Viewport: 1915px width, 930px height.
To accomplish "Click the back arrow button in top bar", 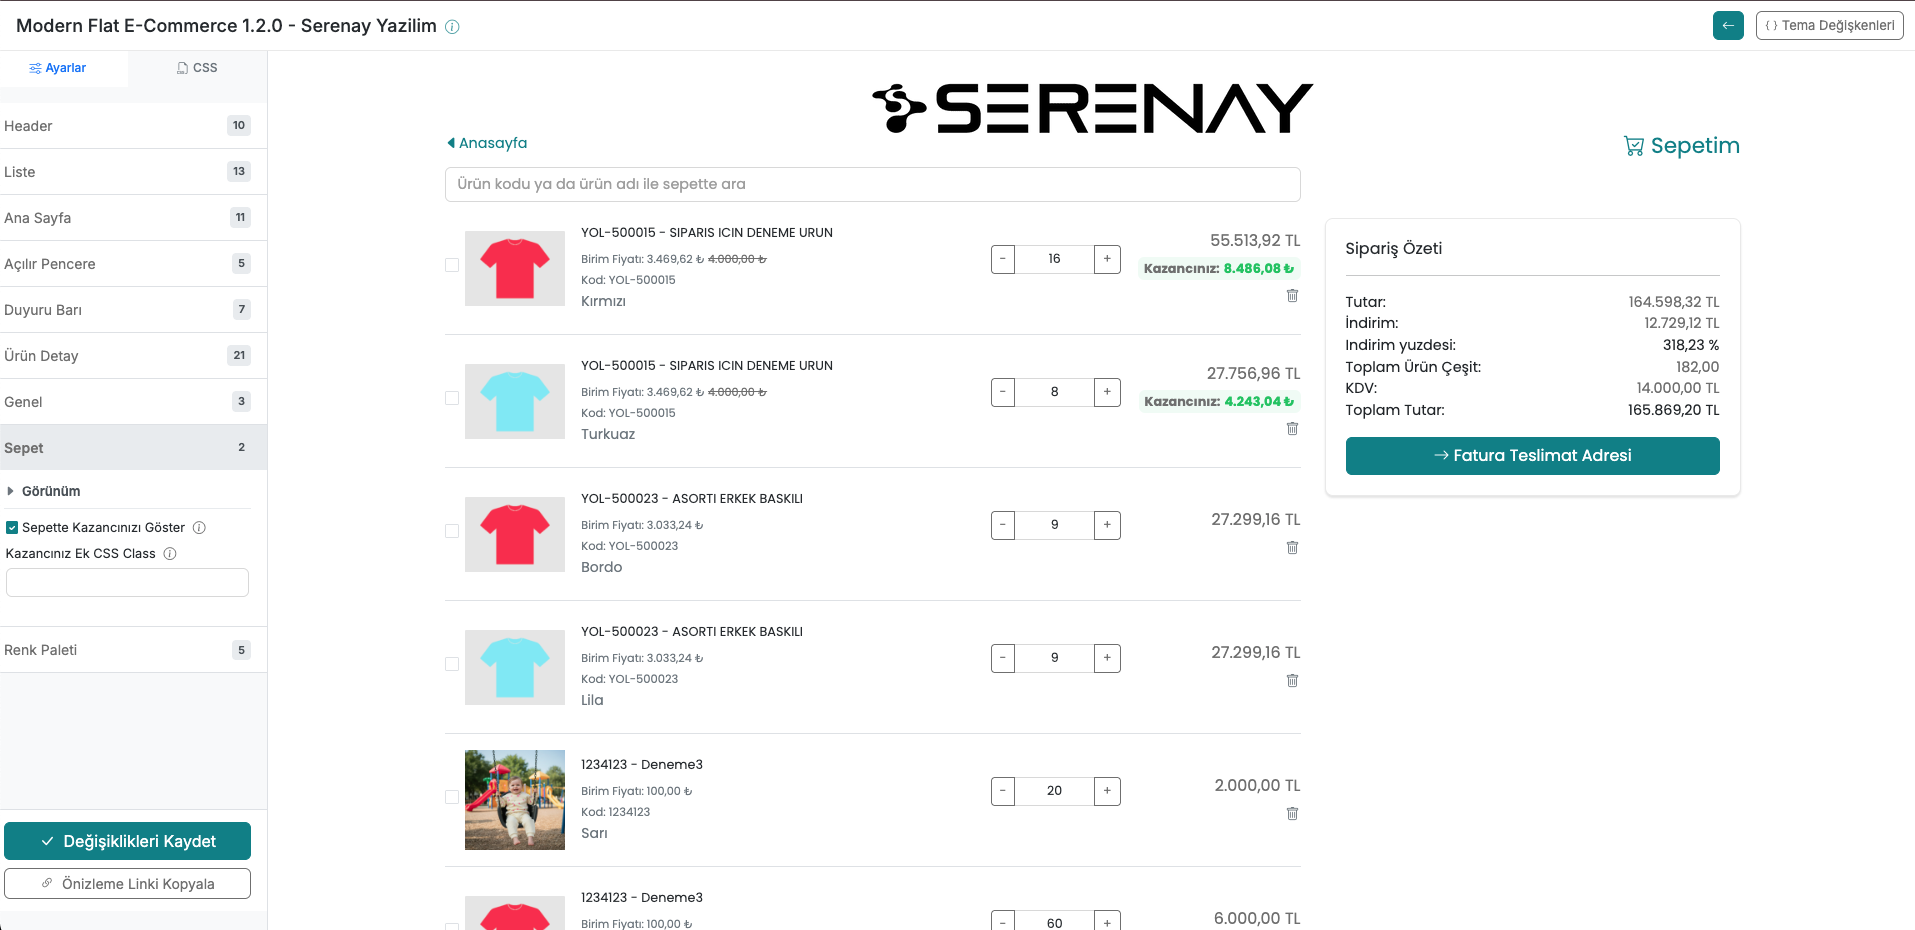I will point(1727,25).
